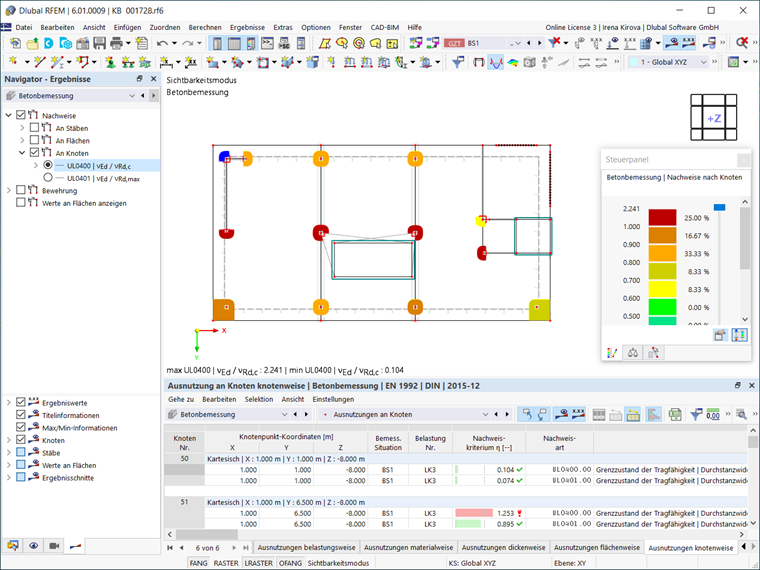The height and width of the screenshot is (570, 760).
Task: Click the camera views icon in Navigator bottom
Action: 54,546
